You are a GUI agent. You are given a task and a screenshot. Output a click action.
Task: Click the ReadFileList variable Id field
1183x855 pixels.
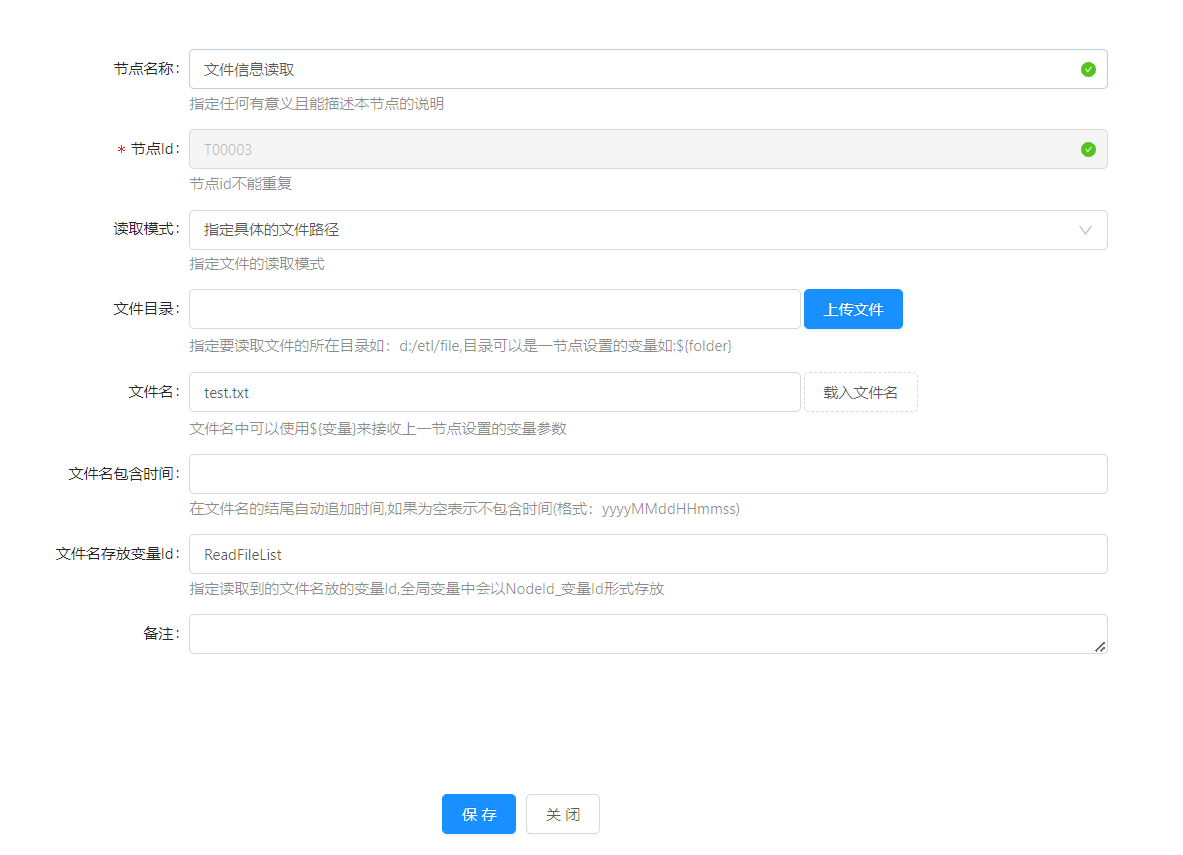(x=647, y=554)
